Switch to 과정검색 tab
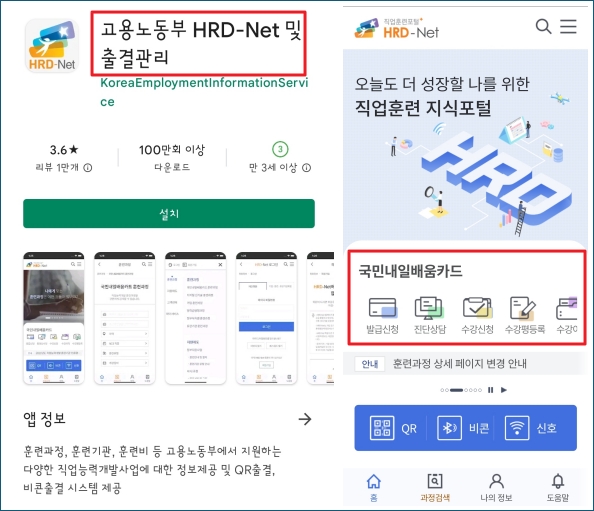This screenshot has width=594, height=511. click(435, 487)
